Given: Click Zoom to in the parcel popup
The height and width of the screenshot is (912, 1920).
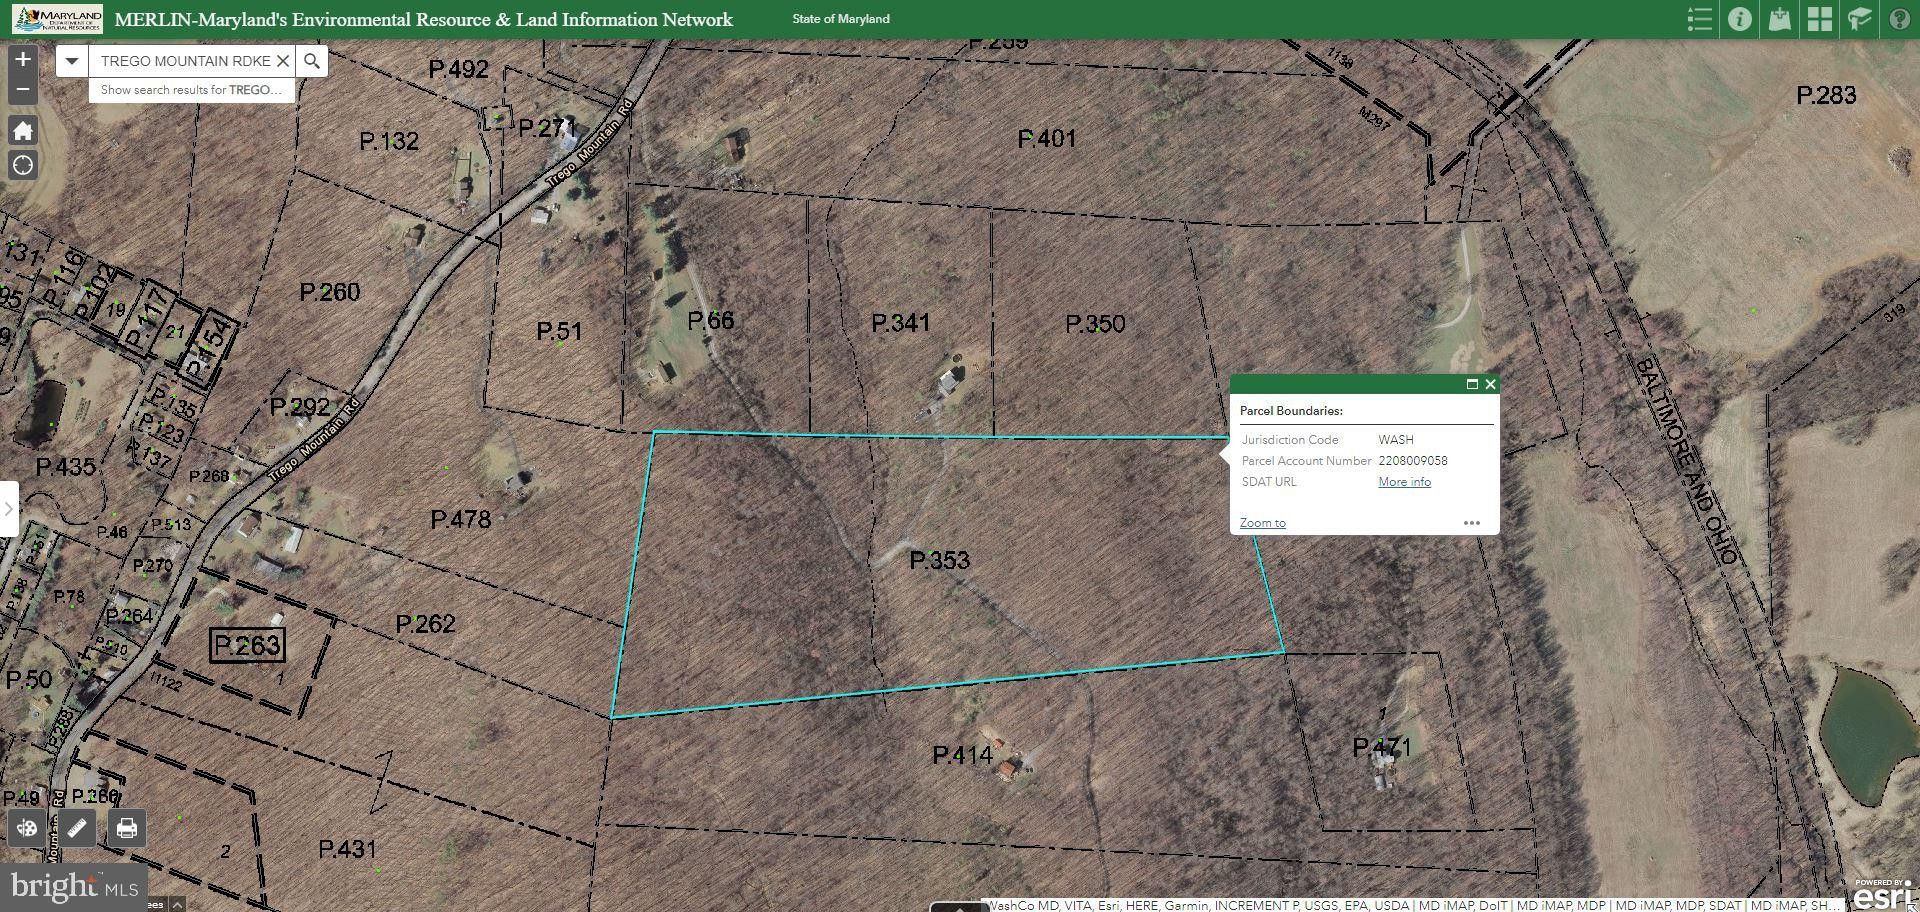Looking at the screenshot, I should 1261,522.
